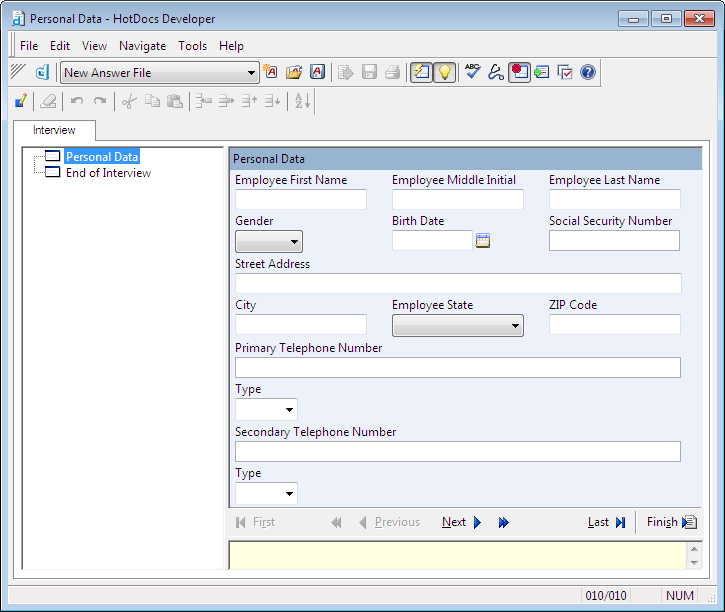
Task: Click the delete repetition icon
Action: point(227,101)
